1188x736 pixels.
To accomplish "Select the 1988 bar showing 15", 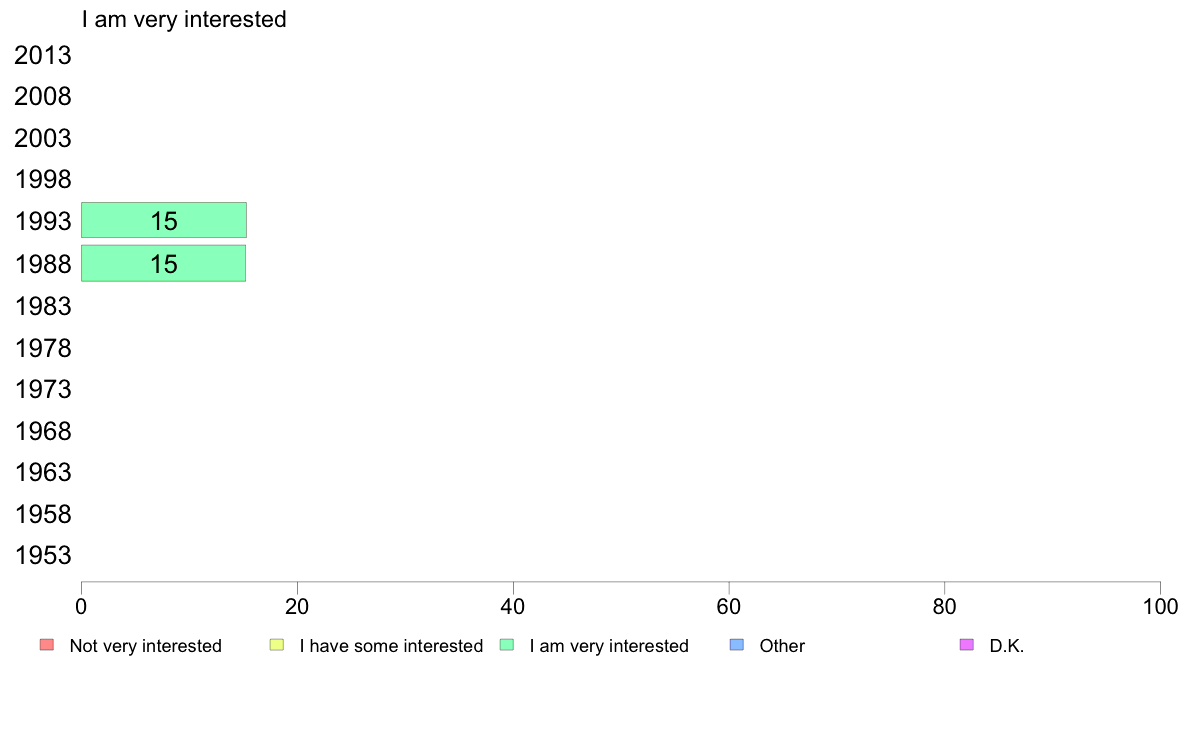I will [x=164, y=263].
